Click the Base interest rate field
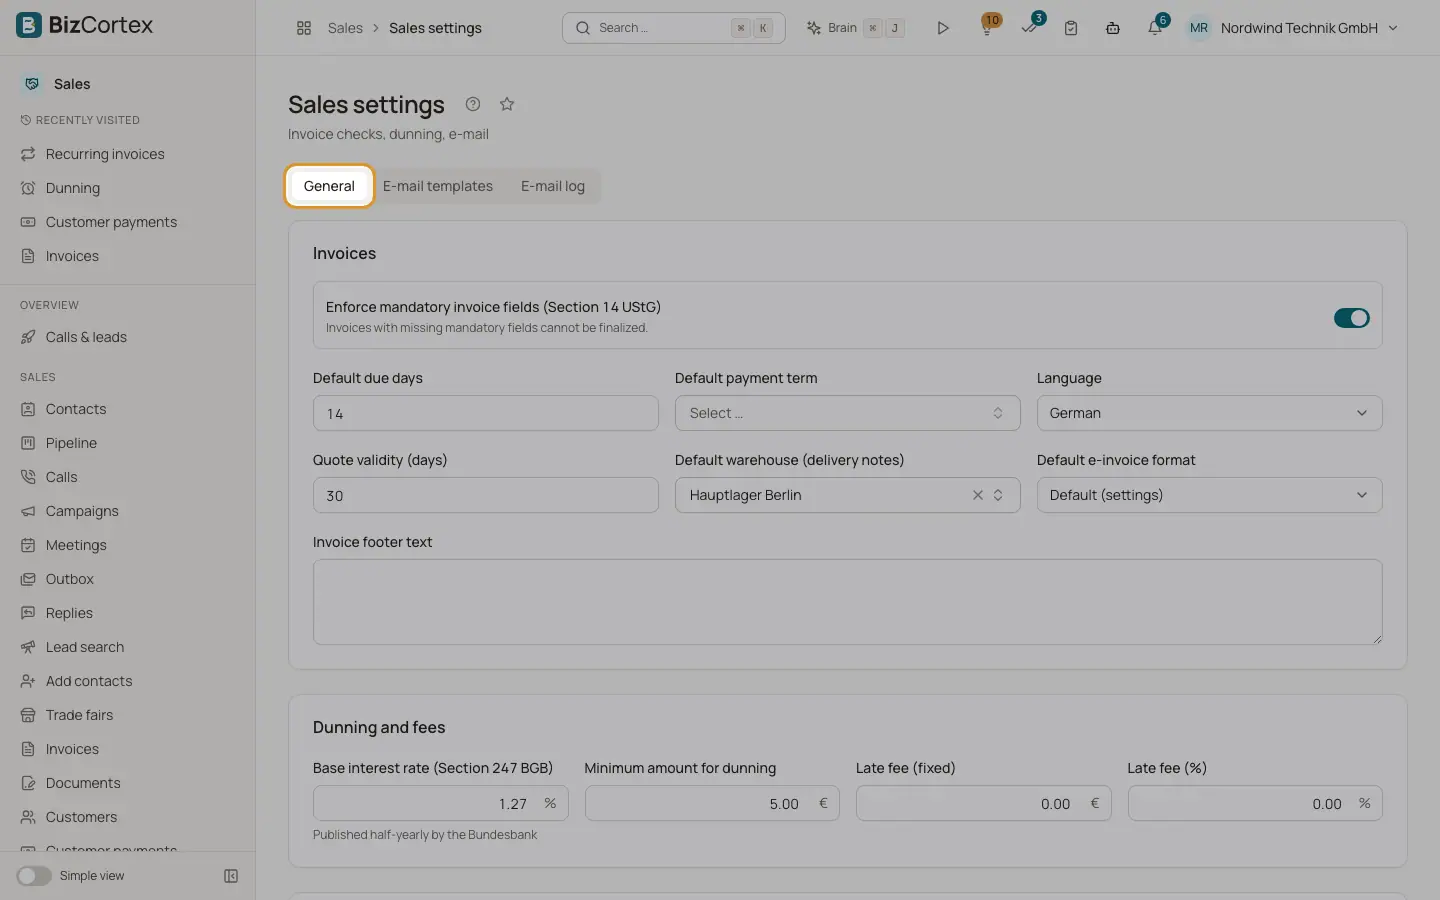 point(440,803)
